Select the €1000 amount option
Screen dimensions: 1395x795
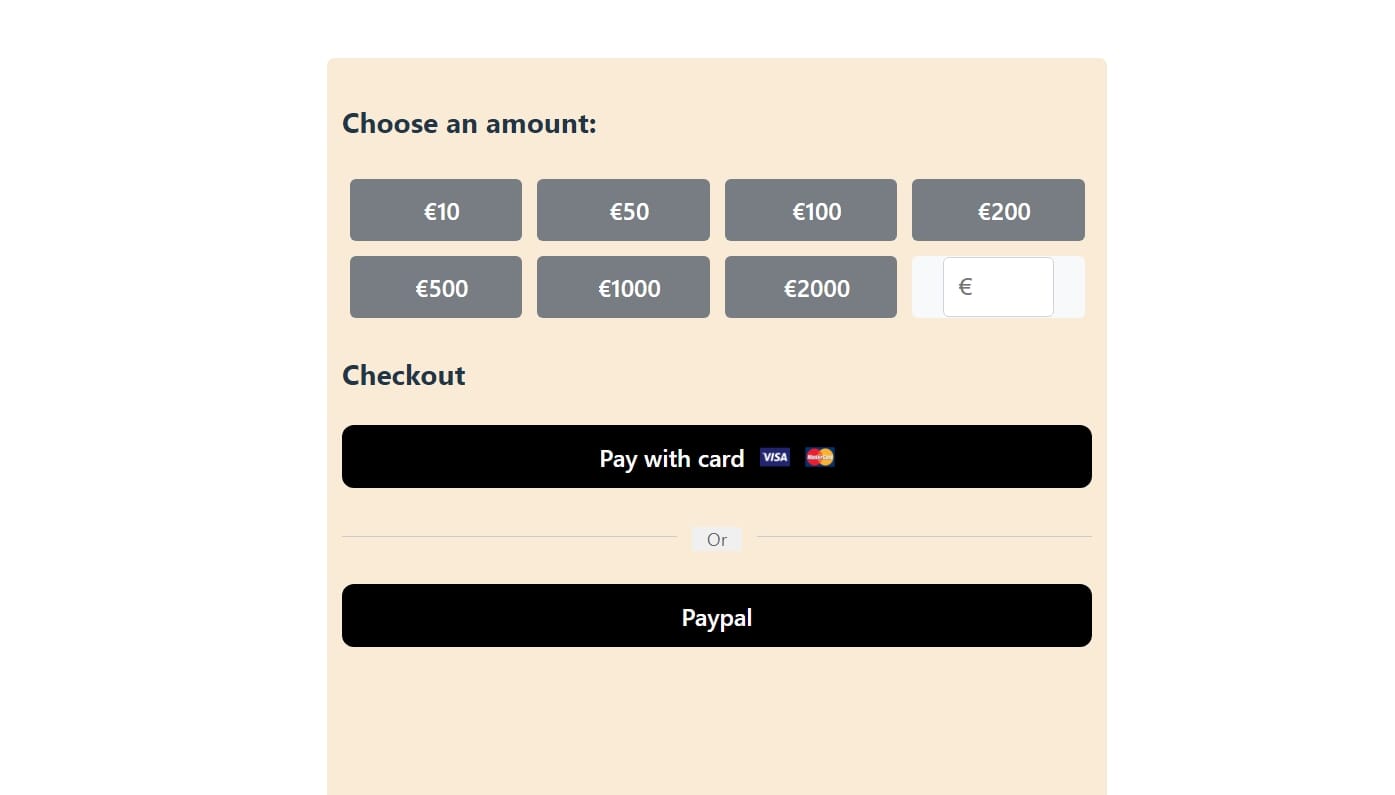(x=623, y=287)
